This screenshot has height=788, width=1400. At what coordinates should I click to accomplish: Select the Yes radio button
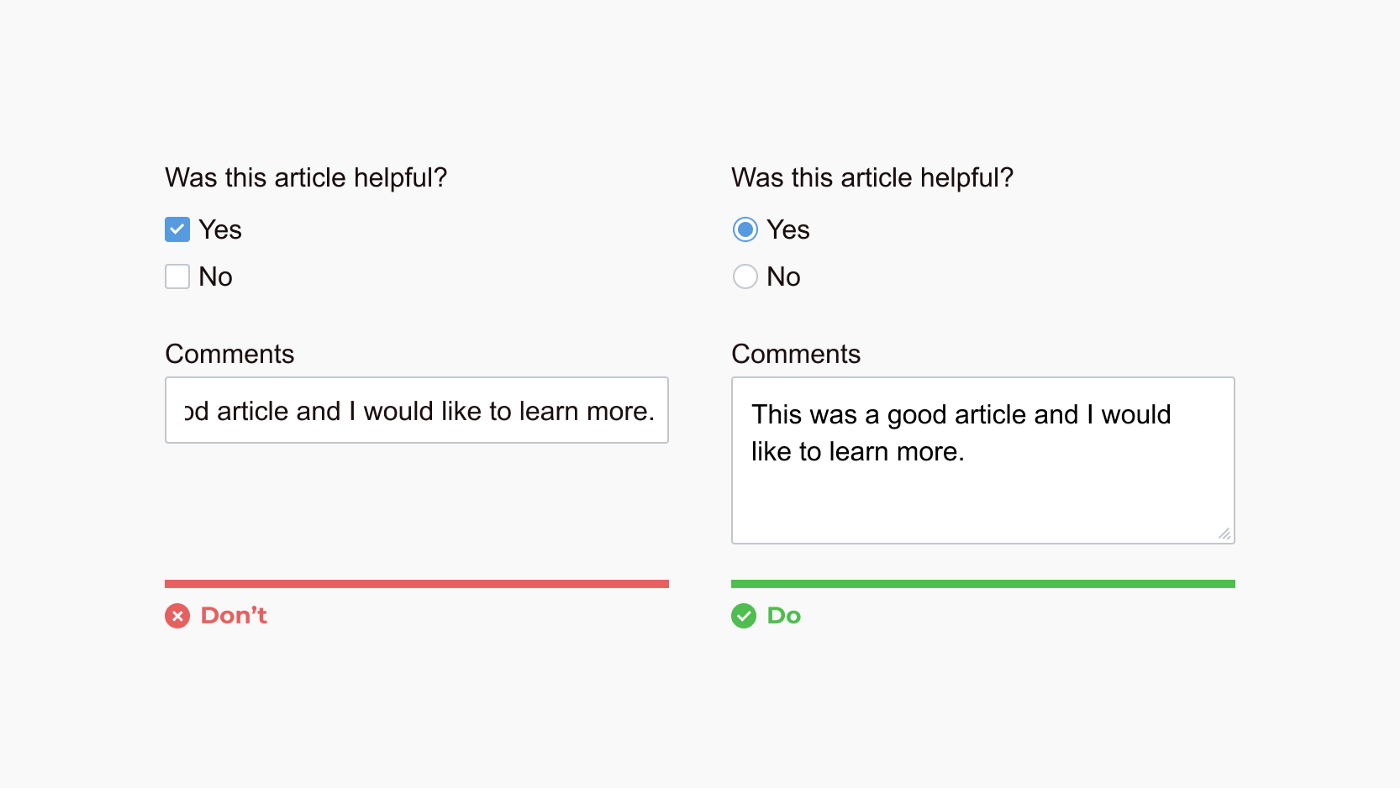745,230
